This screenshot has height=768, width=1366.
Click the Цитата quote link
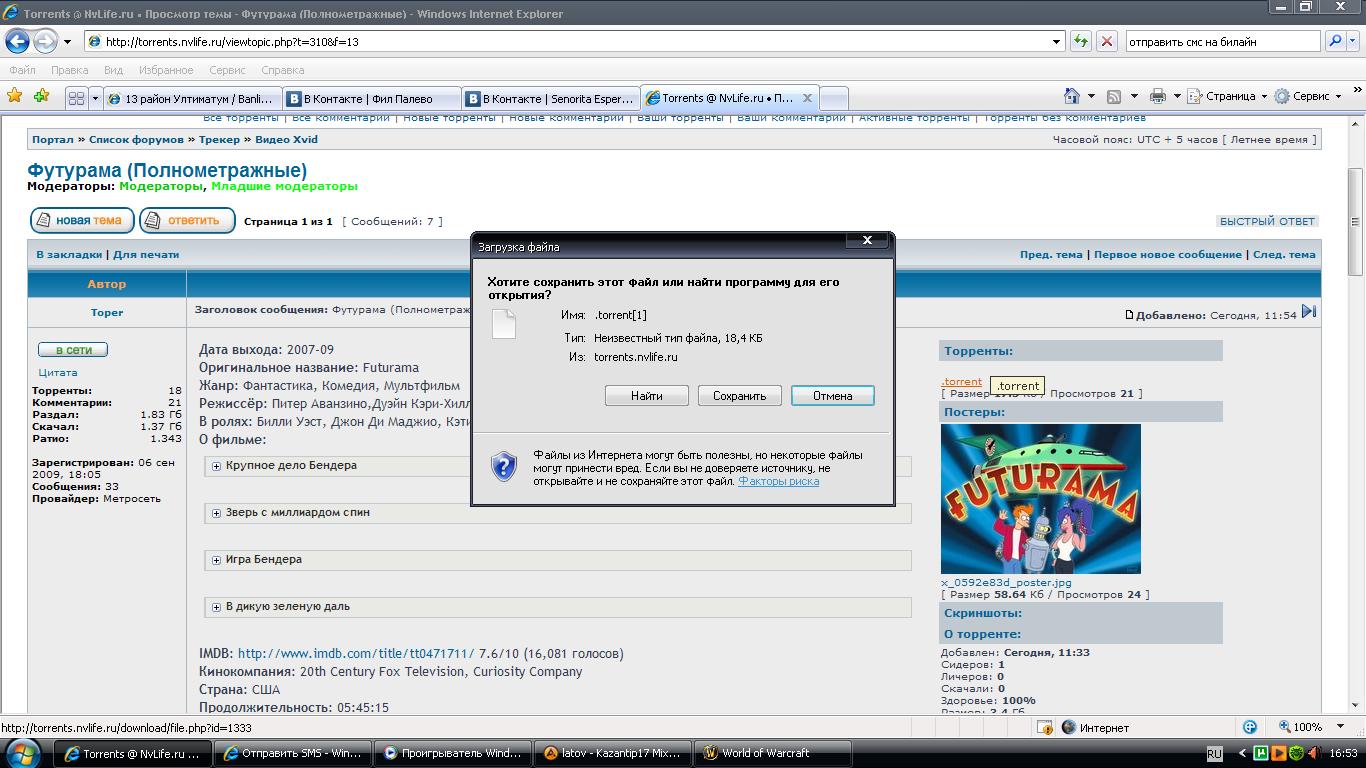pos(58,372)
